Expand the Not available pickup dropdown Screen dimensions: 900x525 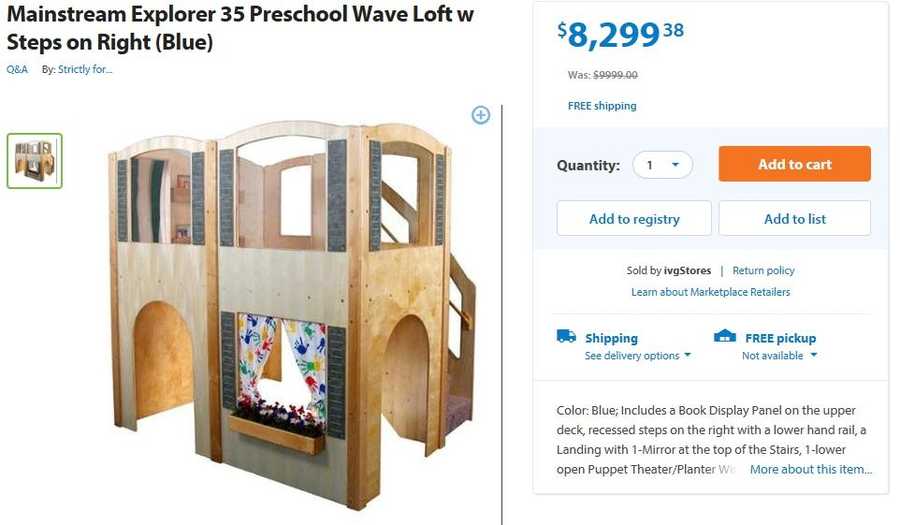tap(779, 356)
